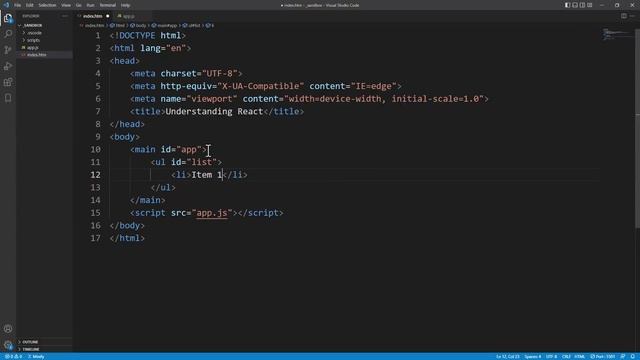Open the Selection menu
The width and height of the screenshot is (640, 360).
click(x=47, y=5)
